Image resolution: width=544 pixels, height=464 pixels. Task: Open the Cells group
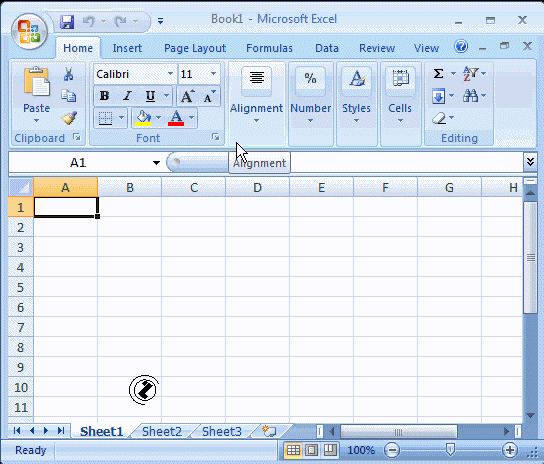[x=400, y=103]
